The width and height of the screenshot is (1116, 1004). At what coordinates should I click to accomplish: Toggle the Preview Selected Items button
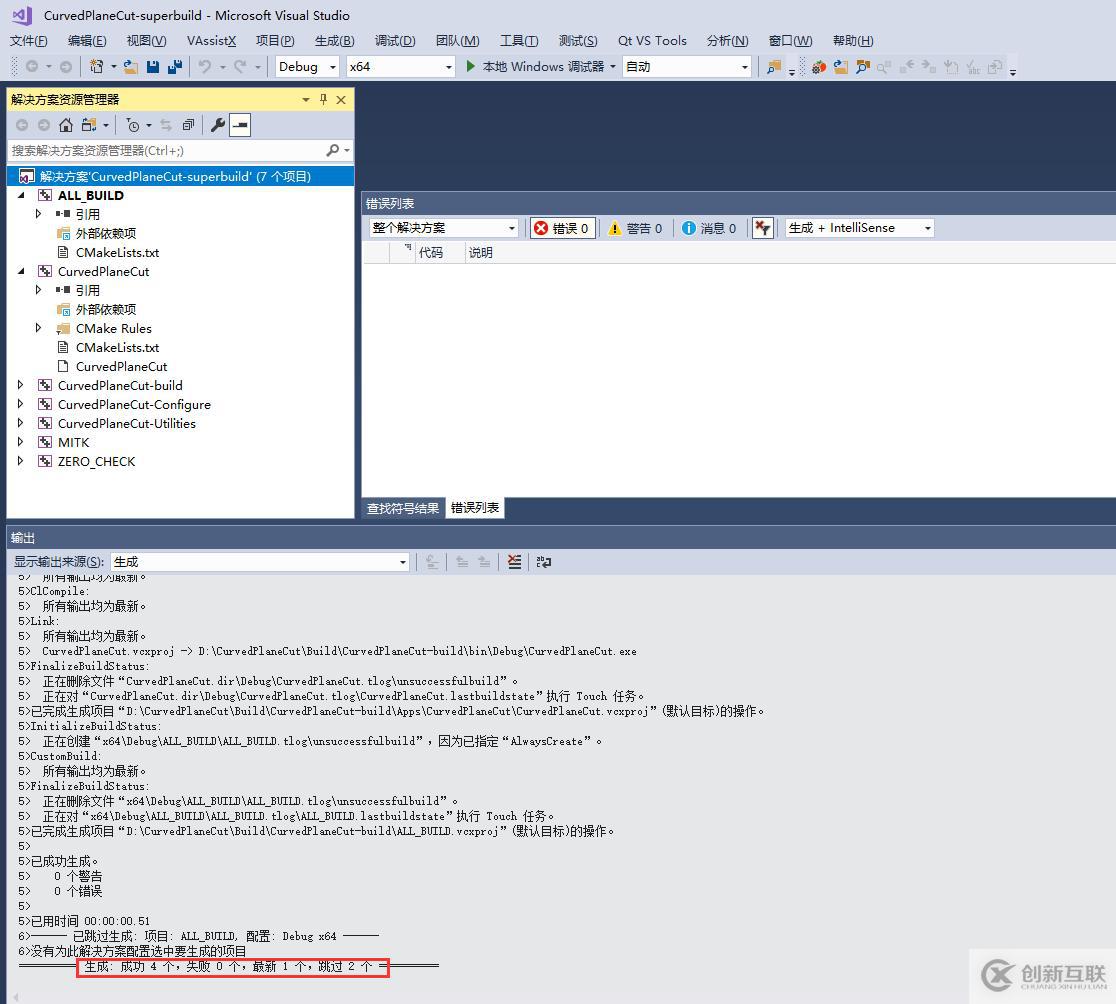(240, 125)
